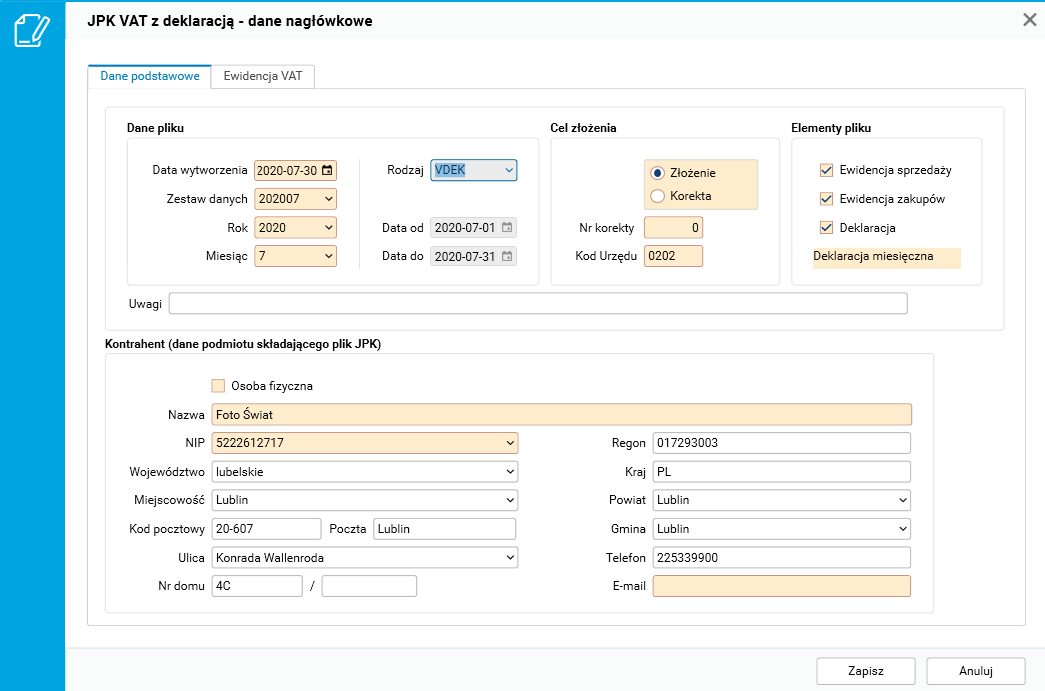This screenshot has height=691, width=1045.
Task: Click the document edit icon in sidebar
Action: pos(31,30)
